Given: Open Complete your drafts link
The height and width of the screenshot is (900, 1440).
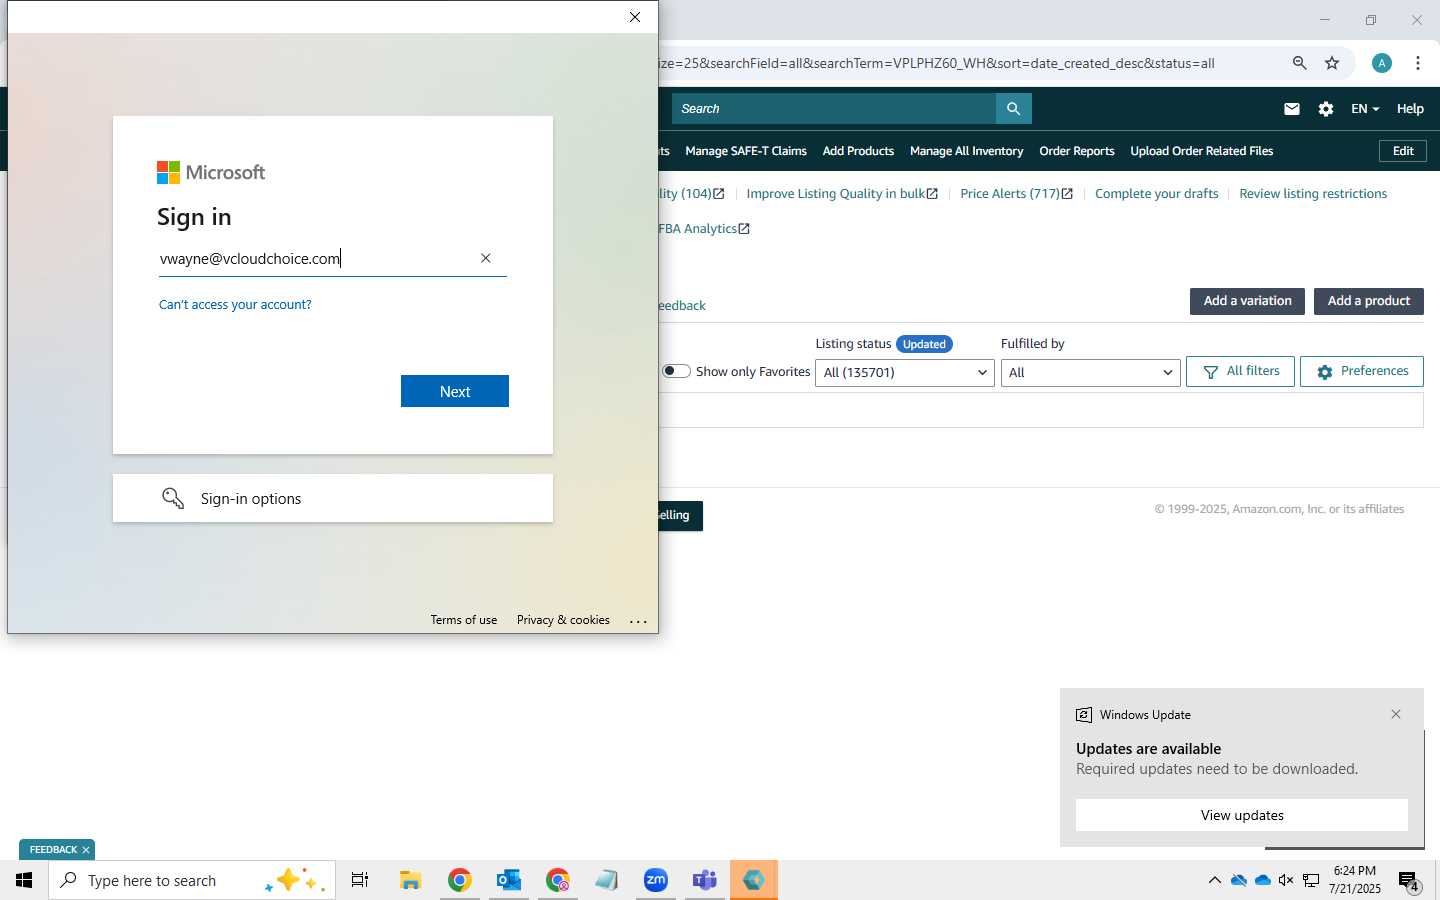Looking at the screenshot, I should pyautogui.click(x=1157, y=194).
